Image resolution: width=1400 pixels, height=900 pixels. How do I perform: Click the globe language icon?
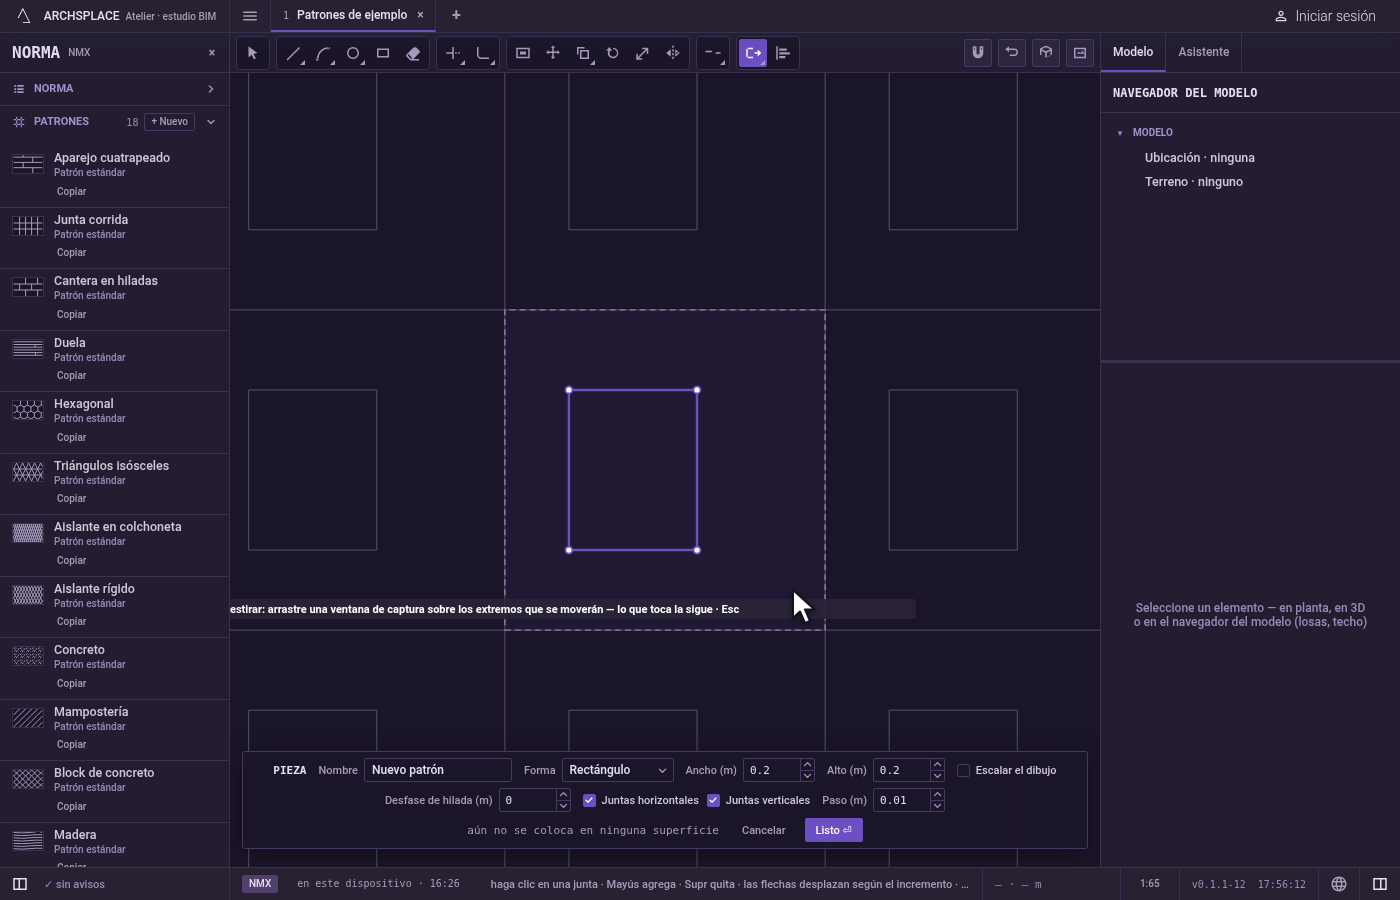pos(1339,884)
